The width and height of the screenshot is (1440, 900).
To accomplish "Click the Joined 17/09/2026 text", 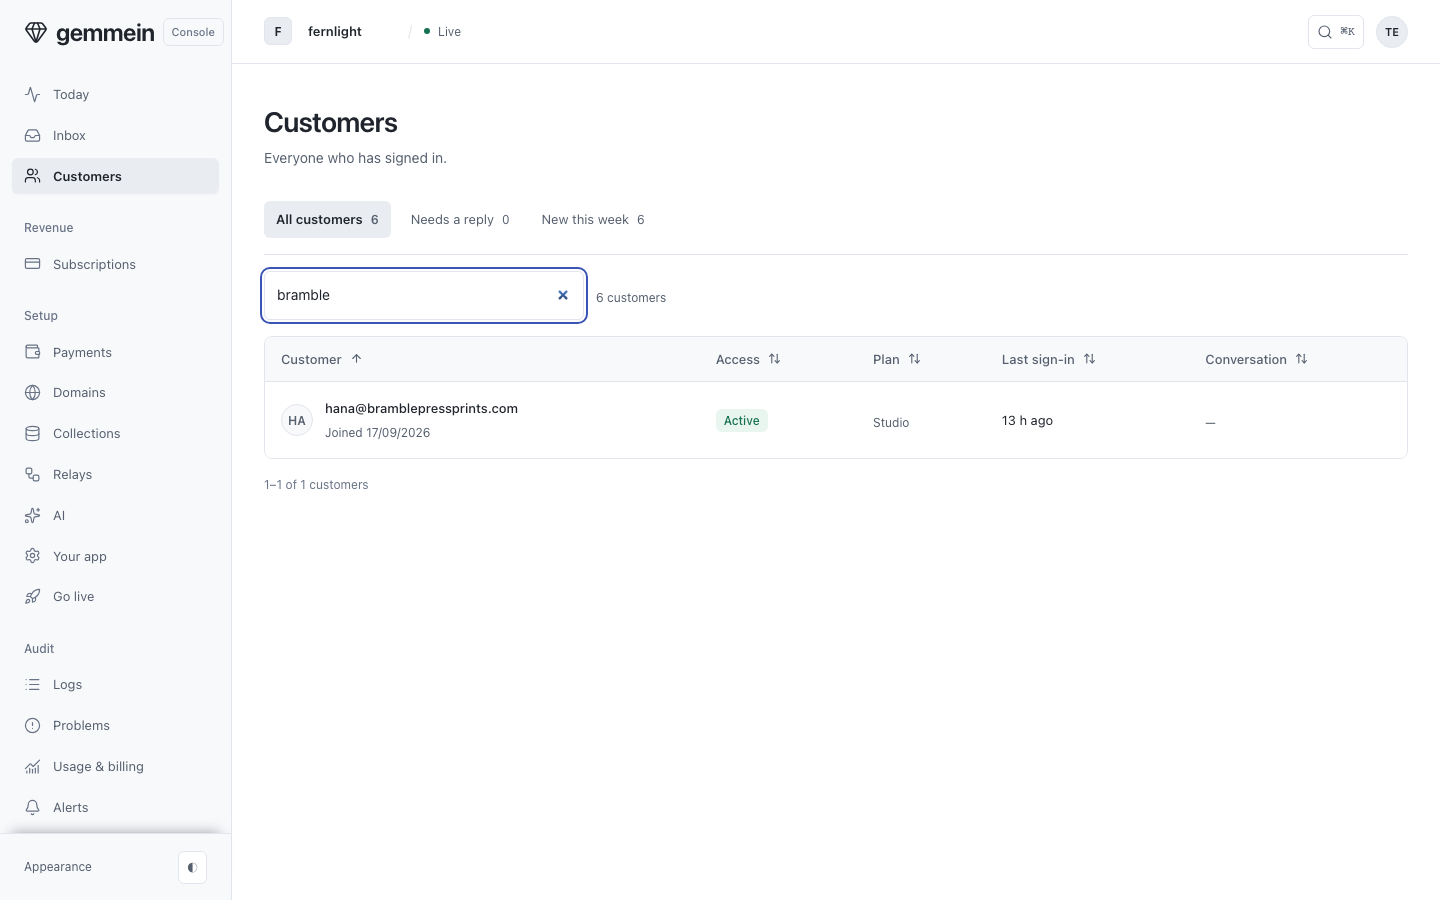I will (x=377, y=433).
